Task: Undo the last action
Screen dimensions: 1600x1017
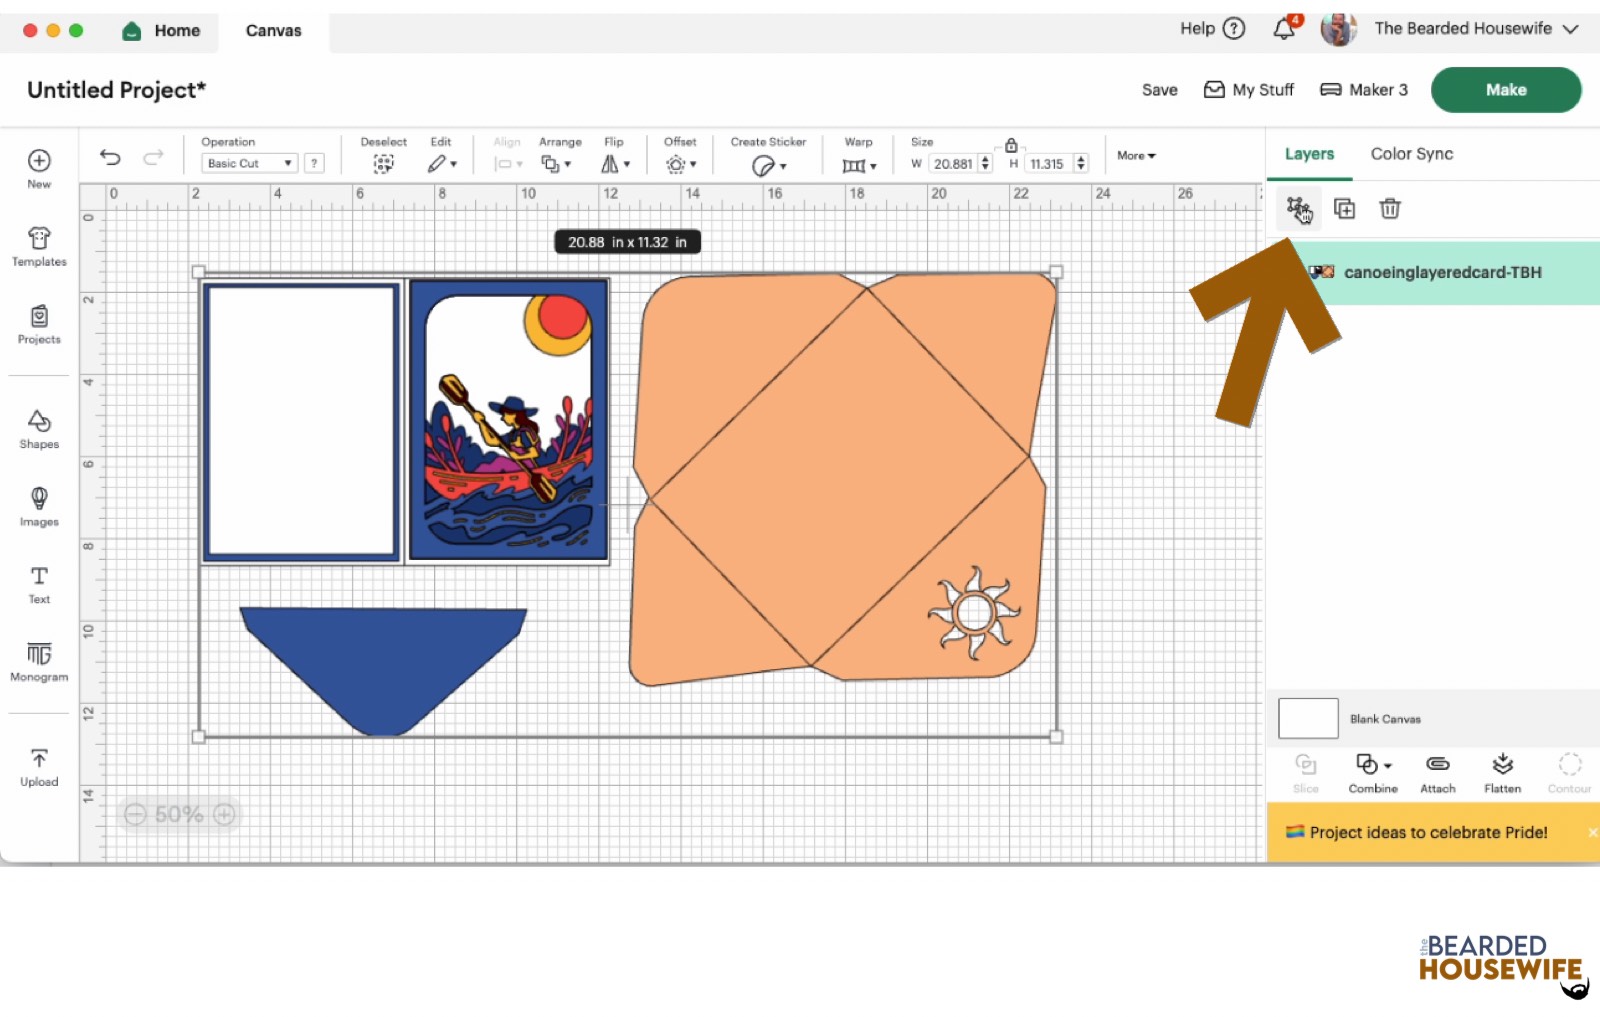Action: [x=110, y=157]
